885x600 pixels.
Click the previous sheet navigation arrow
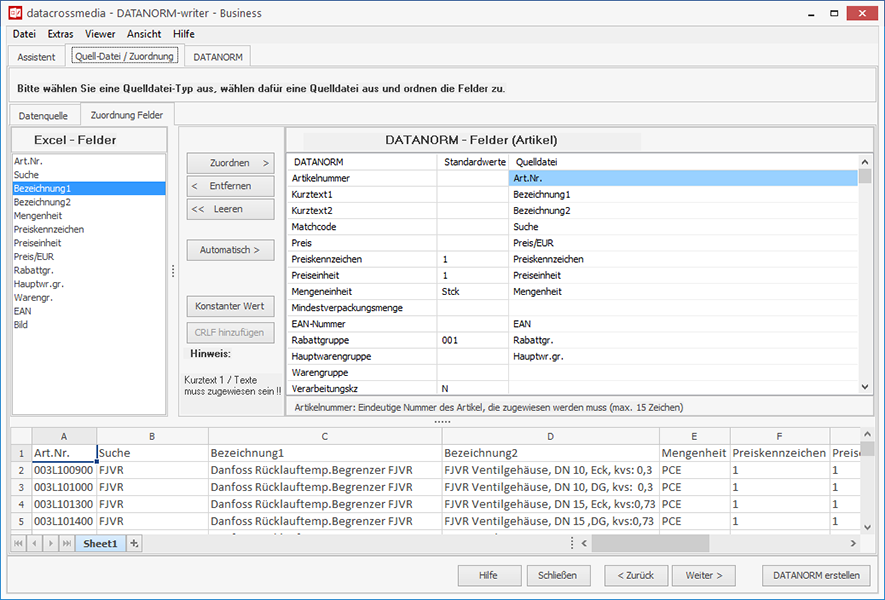[x=35, y=543]
